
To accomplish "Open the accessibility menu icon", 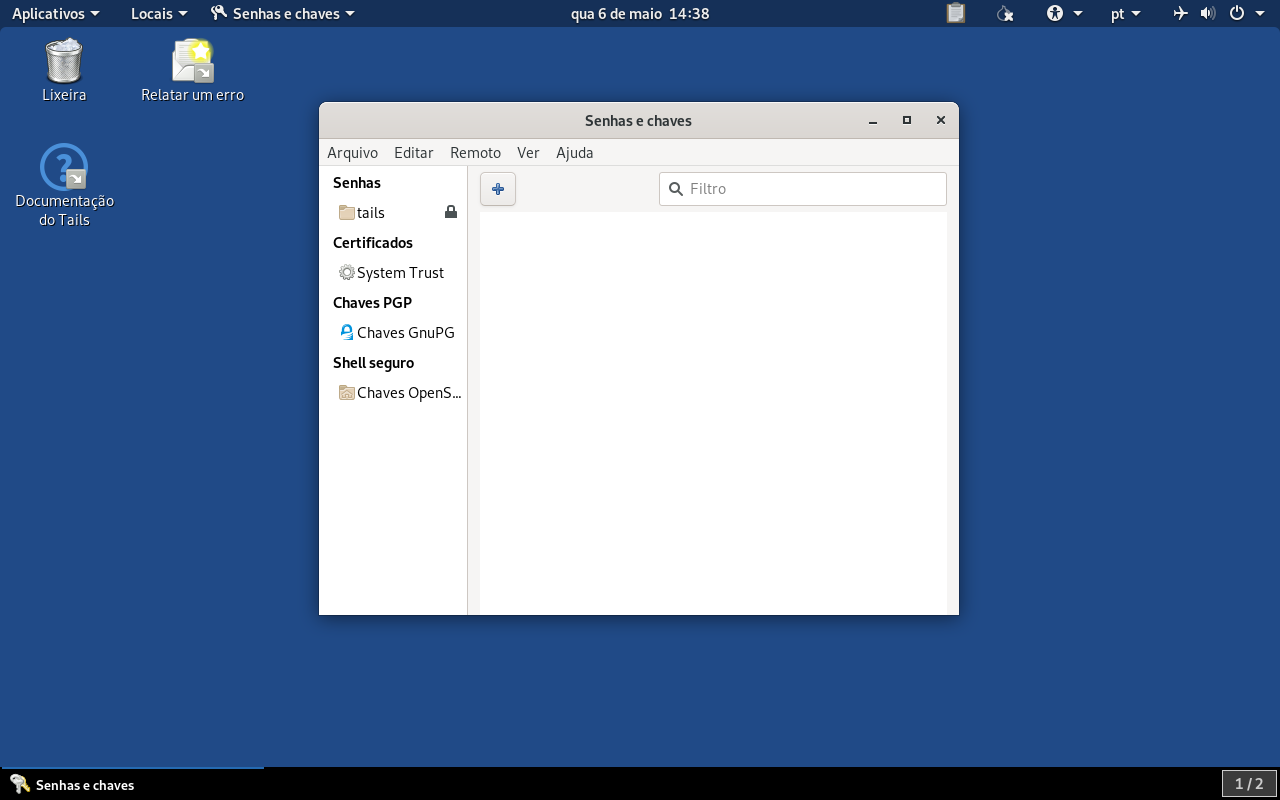I will pos(1065,14).
